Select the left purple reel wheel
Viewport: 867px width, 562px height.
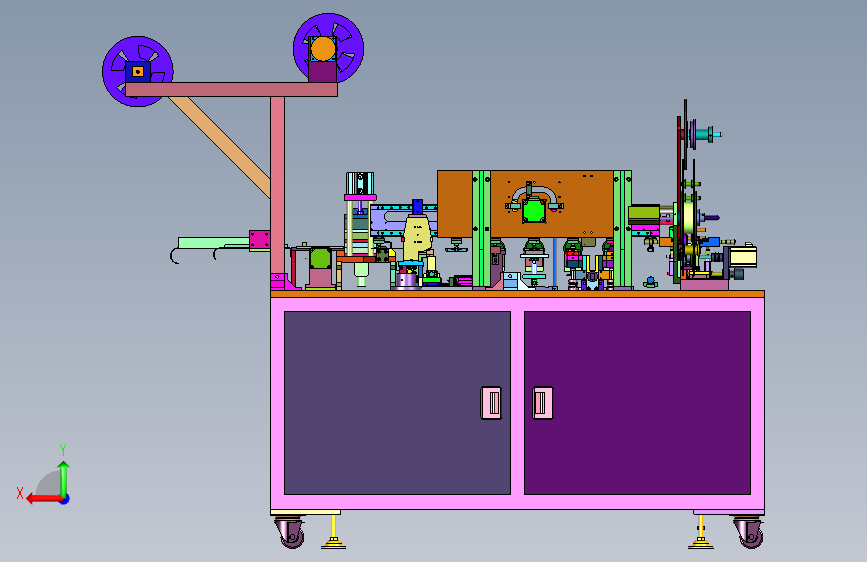pos(138,71)
